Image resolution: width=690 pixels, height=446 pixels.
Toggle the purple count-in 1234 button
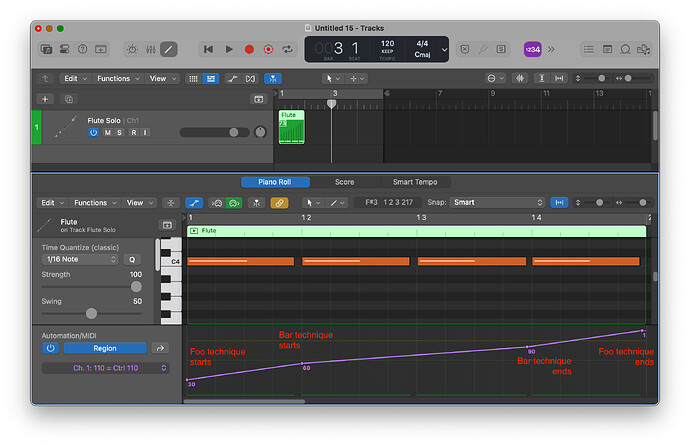[x=532, y=49]
